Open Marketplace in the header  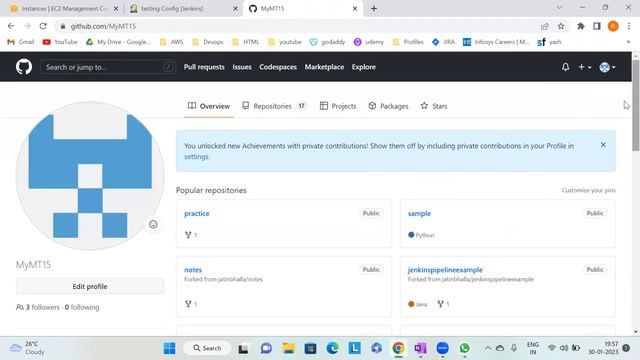pyautogui.click(x=324, y=67)
